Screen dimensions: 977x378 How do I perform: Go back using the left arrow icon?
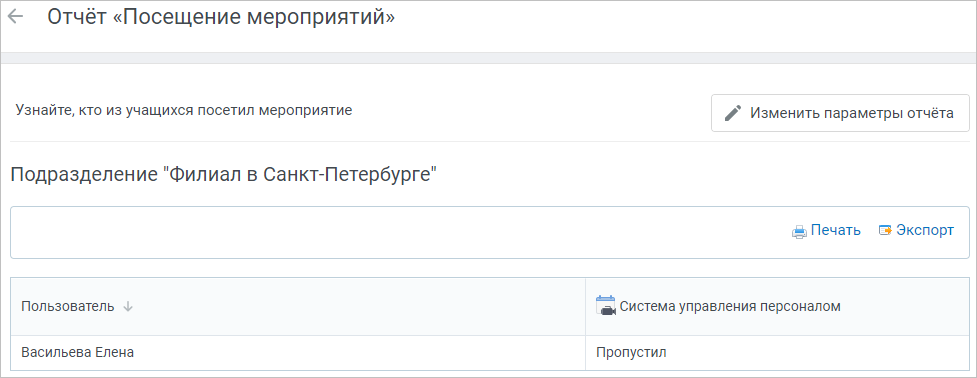(x=15, y=17)
